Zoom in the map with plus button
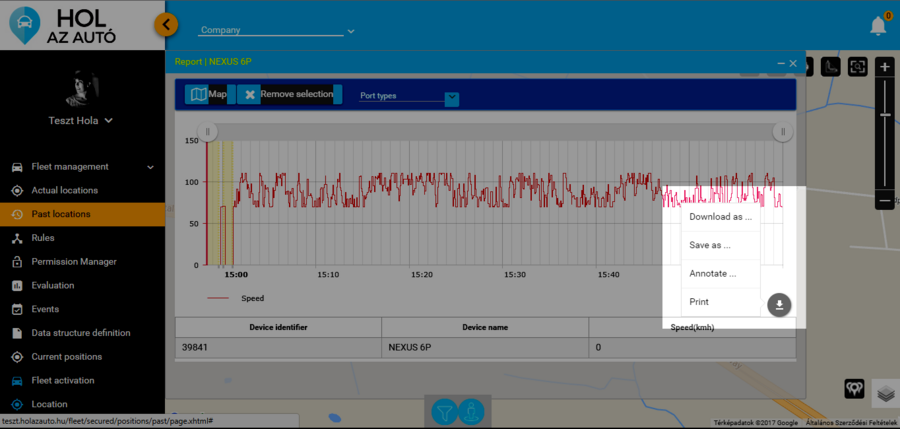The image size is (900, 429). pos(884,67)
